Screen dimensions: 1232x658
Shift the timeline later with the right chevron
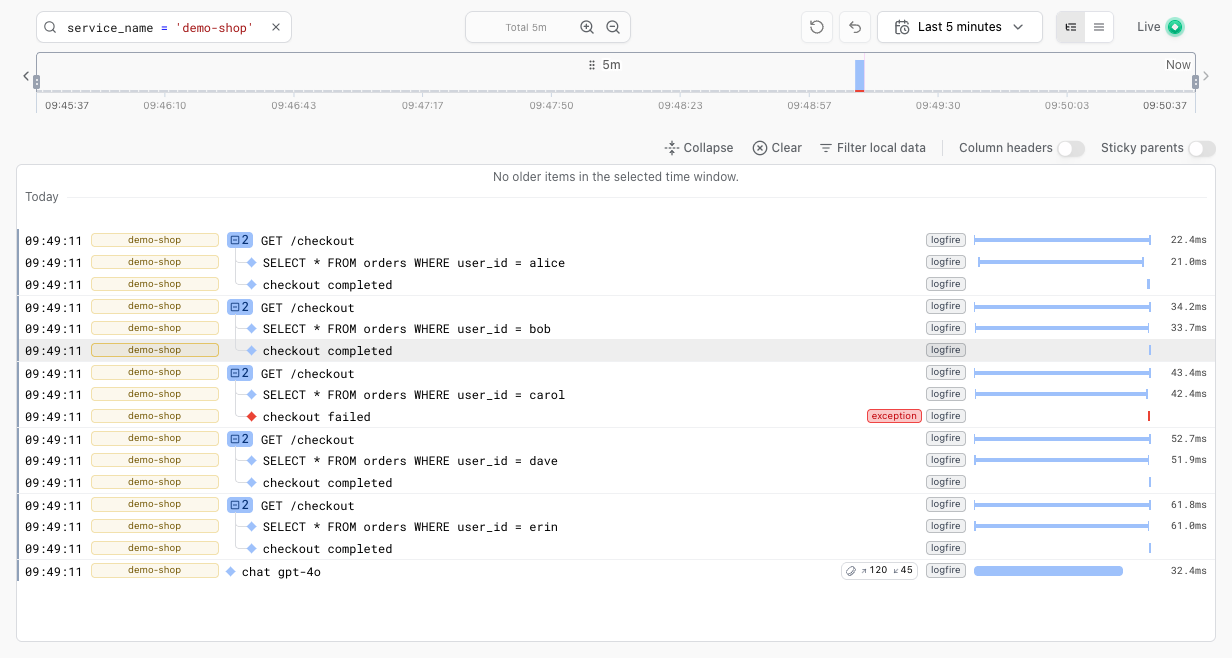[1206, 75]
